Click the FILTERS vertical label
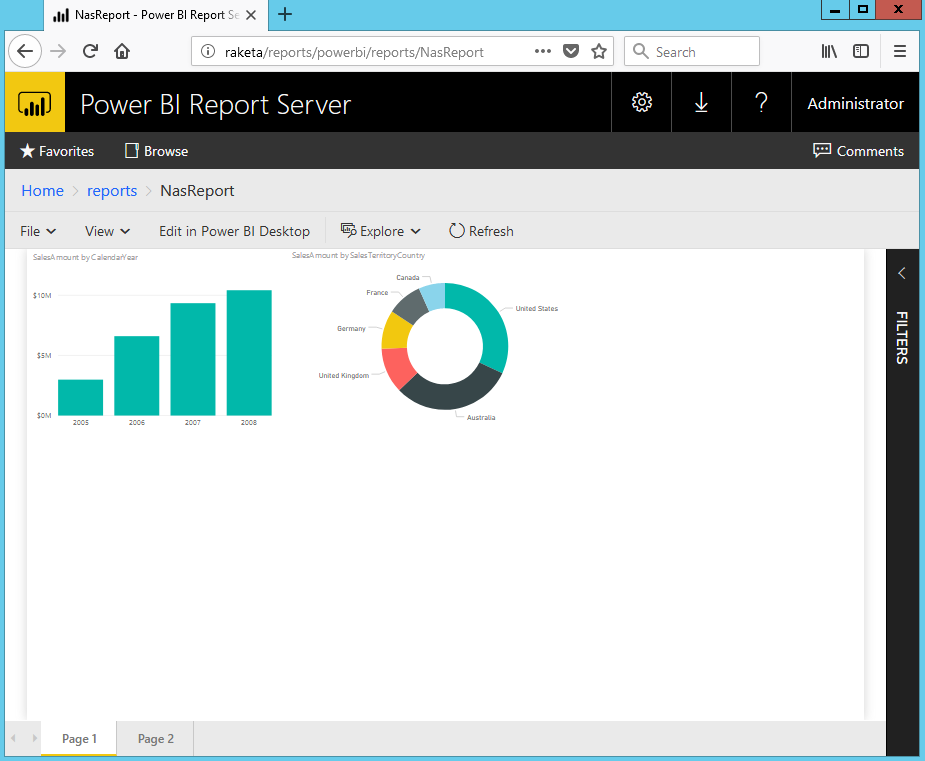 coord(901,337)
